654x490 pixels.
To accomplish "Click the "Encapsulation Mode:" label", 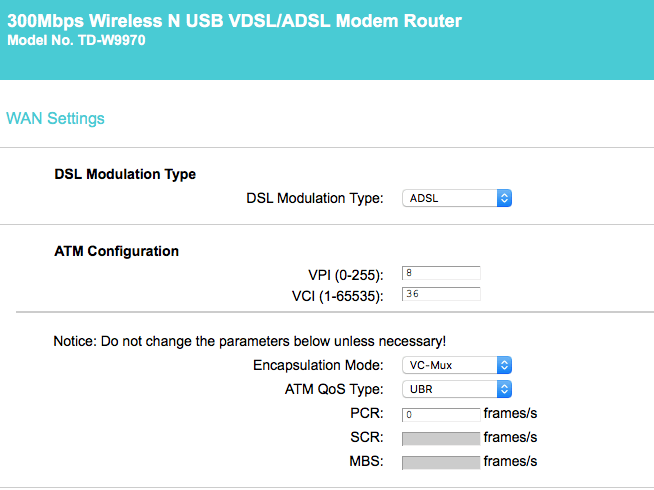I will [x=318, y=365].
